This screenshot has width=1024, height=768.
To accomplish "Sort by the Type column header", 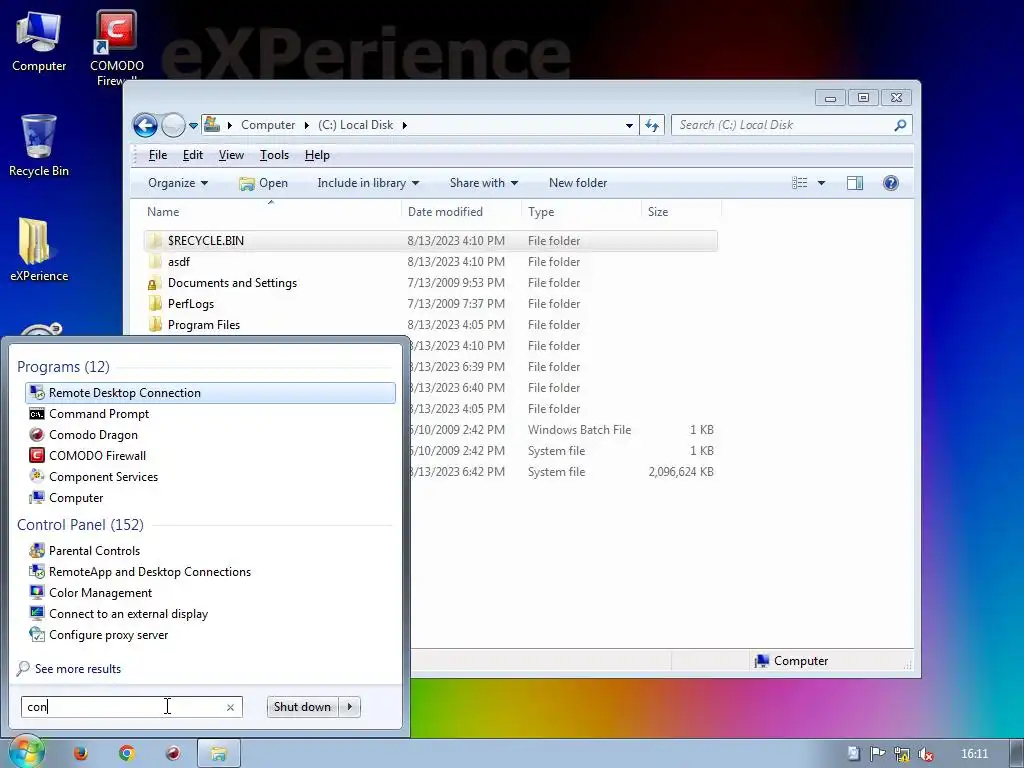I will (x=581, y=212).
